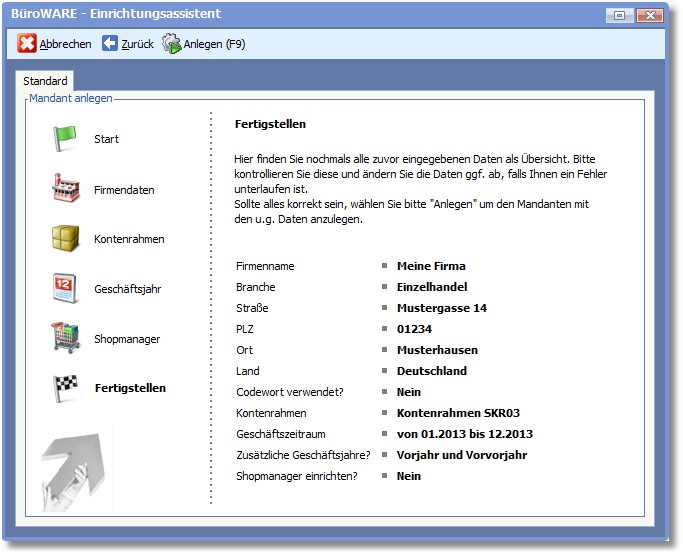The height and width of the screenshot is (555, 683).
Task: Jump to the Firmendaten step label
Action: click(x=124, y=190)
